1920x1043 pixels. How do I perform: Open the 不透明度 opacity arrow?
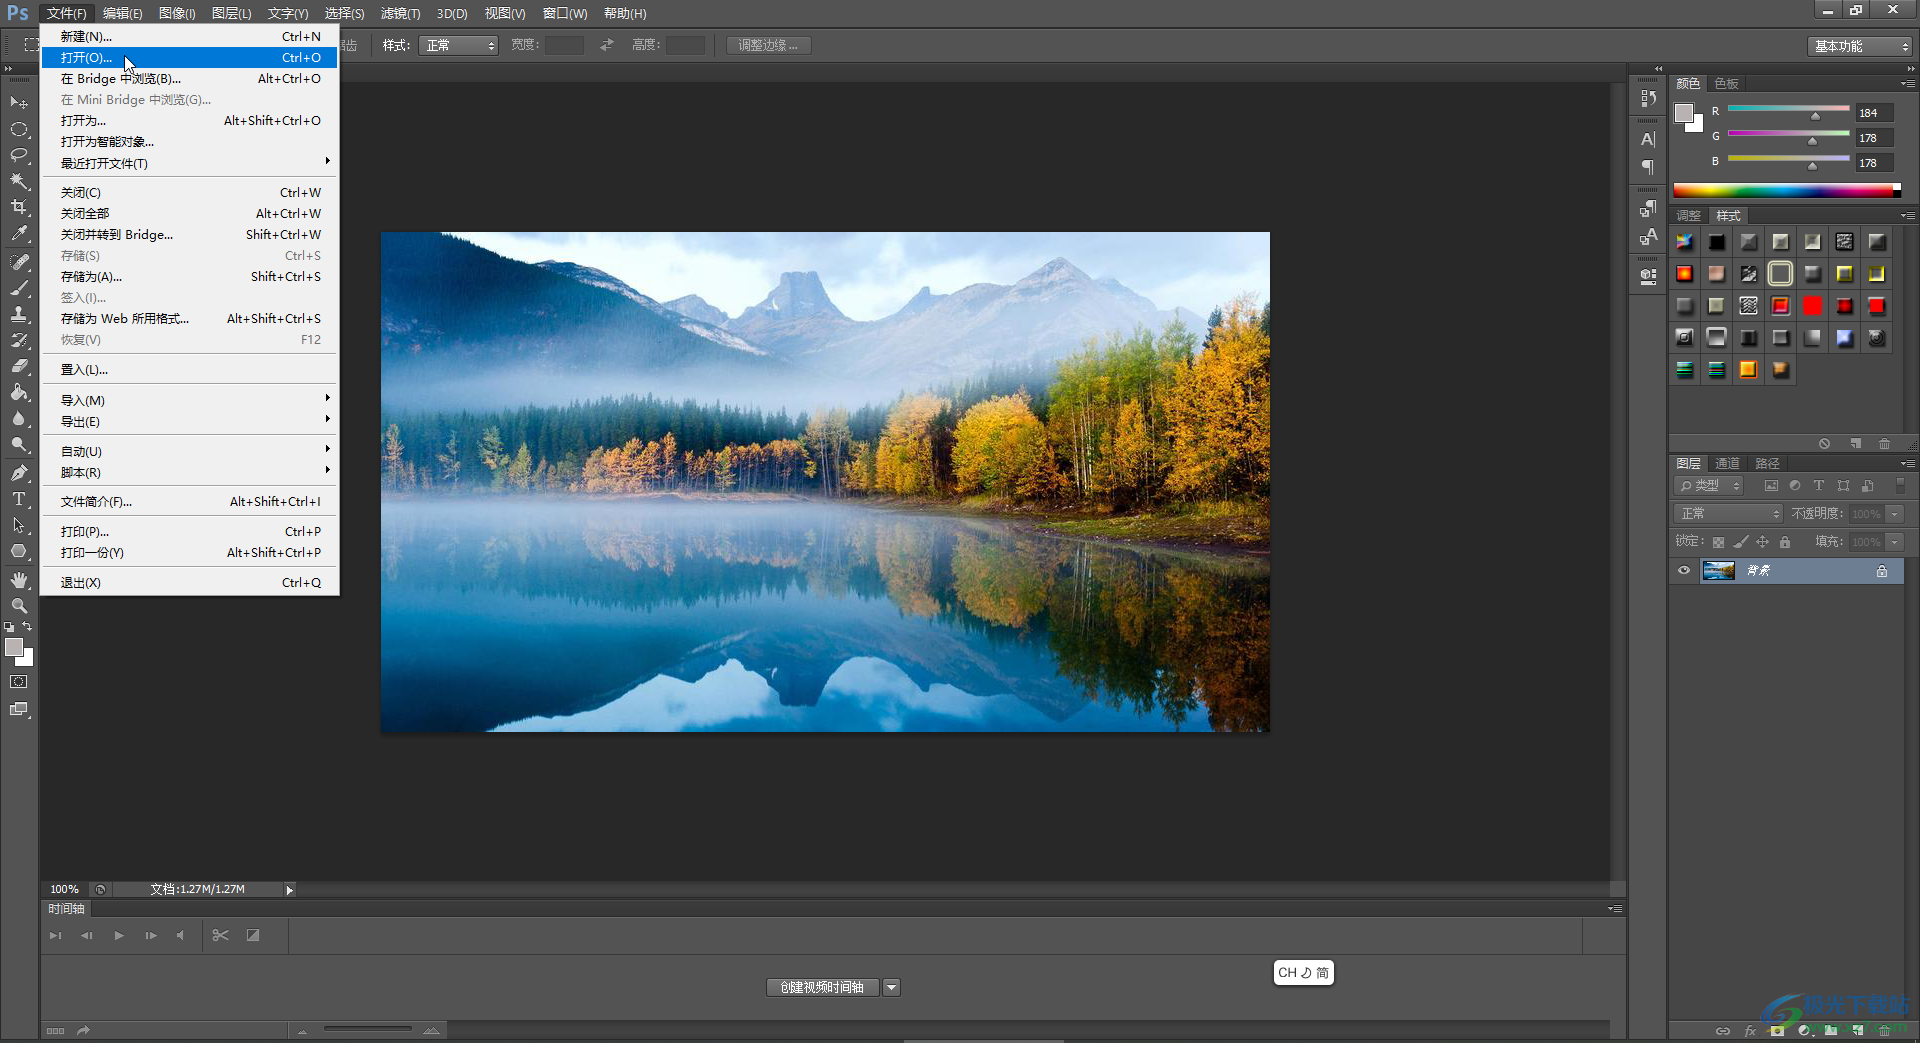click(x=1894, y=514)
